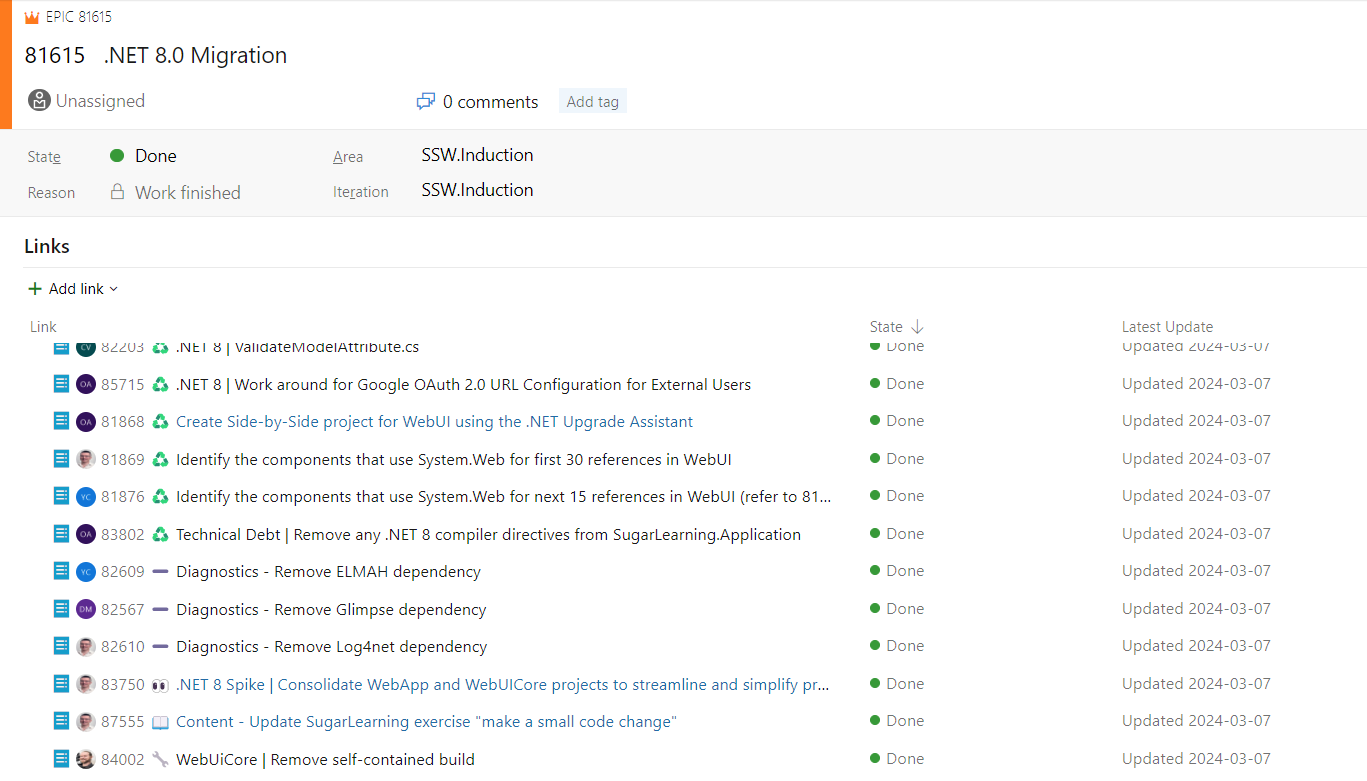Open the Area field SSW.Induction

pos(477,155)
